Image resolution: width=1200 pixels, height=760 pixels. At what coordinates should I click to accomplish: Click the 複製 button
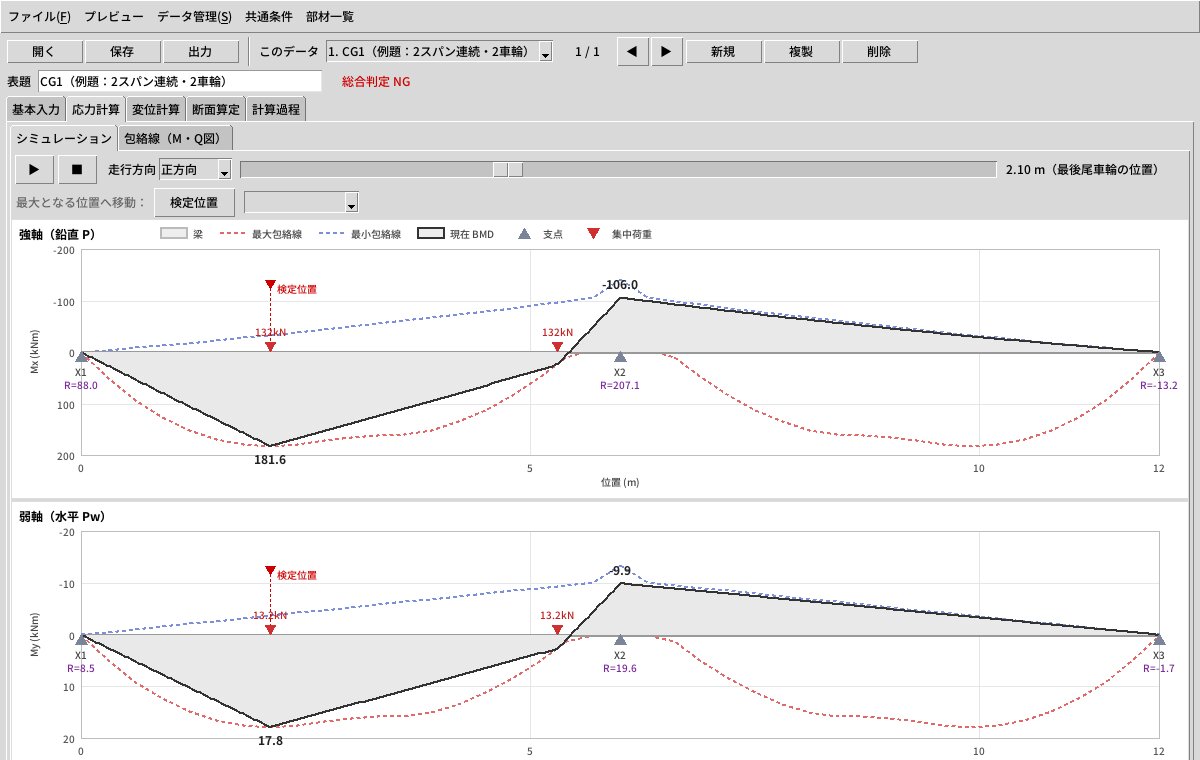800,52
